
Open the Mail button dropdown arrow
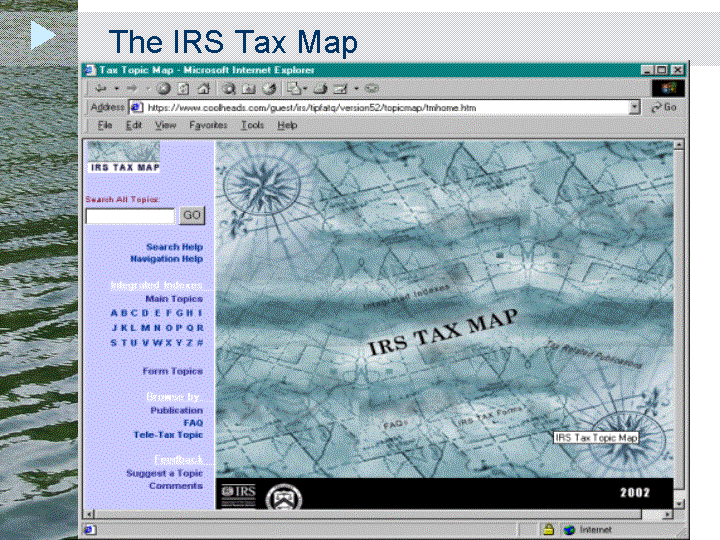305,88
